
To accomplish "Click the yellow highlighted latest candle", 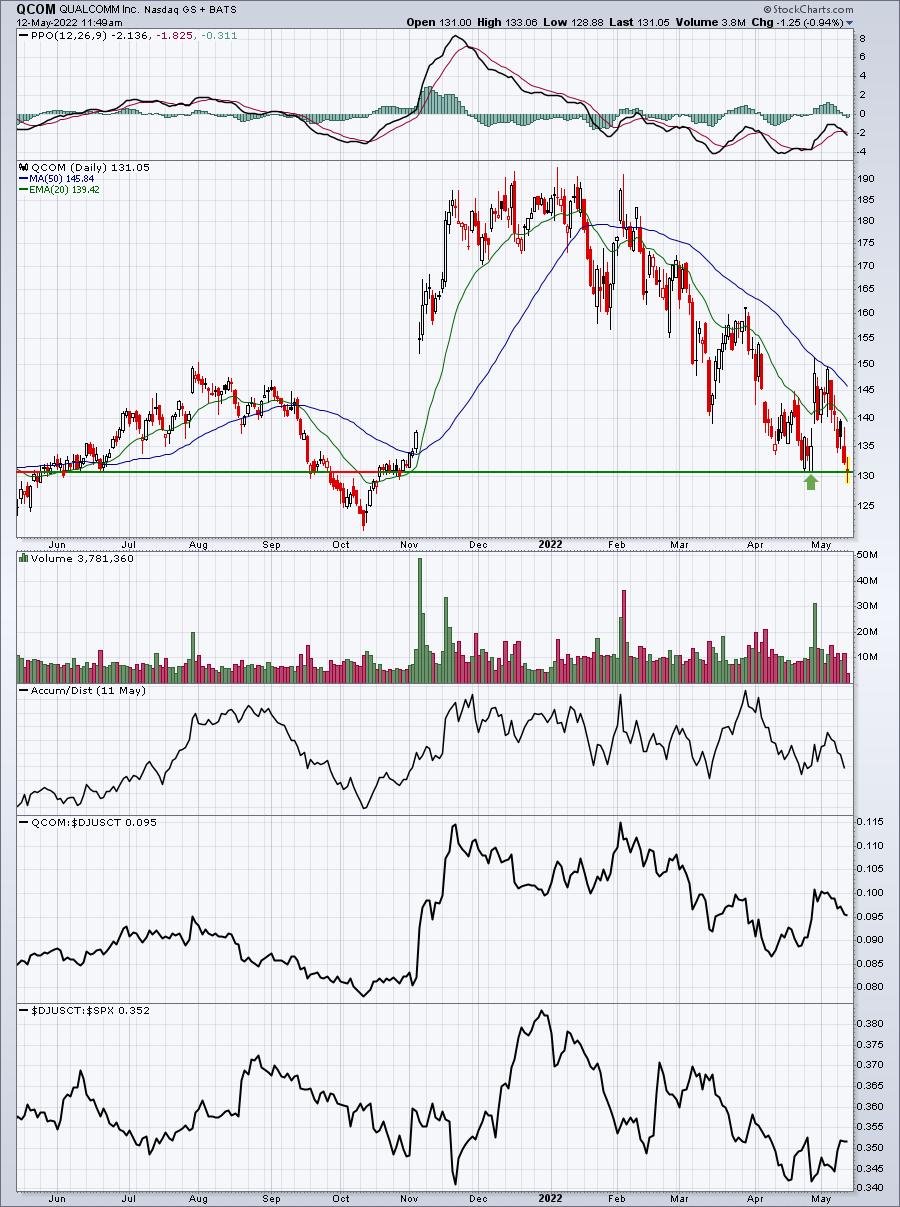I will [x=848, y=470].
